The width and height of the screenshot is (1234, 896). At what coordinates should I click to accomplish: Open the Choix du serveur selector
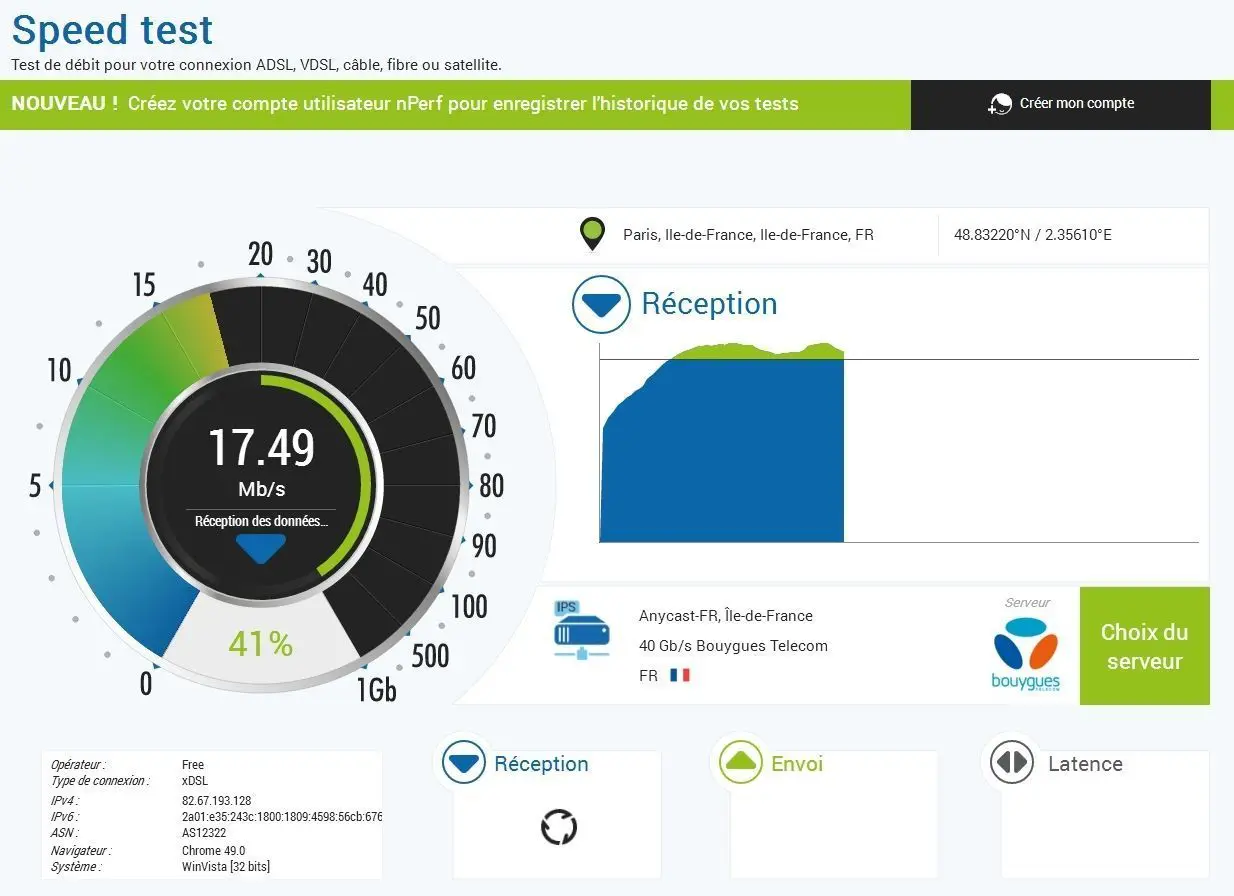coord(1144,646)
